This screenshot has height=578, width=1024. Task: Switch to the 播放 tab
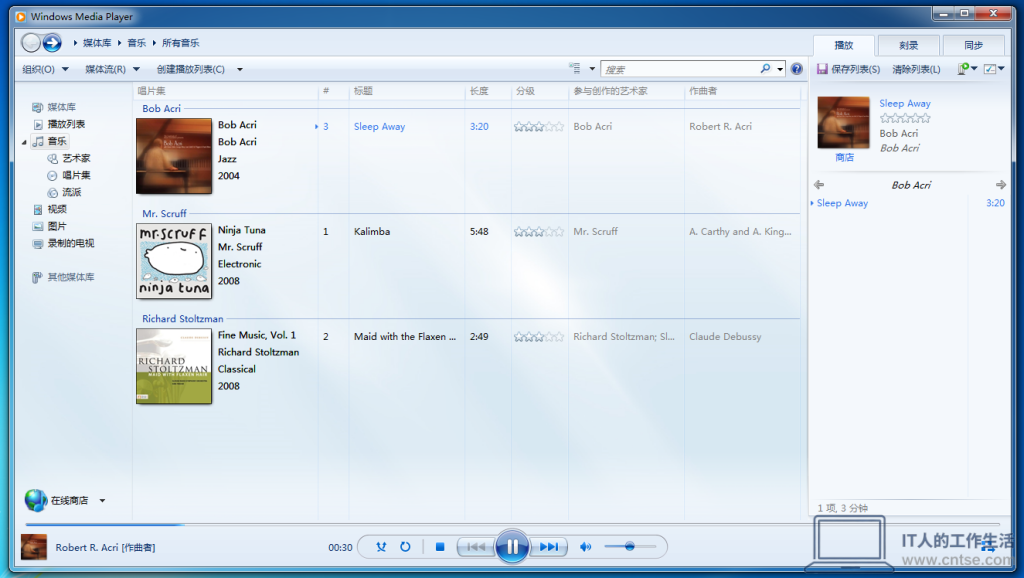point(843,45)
